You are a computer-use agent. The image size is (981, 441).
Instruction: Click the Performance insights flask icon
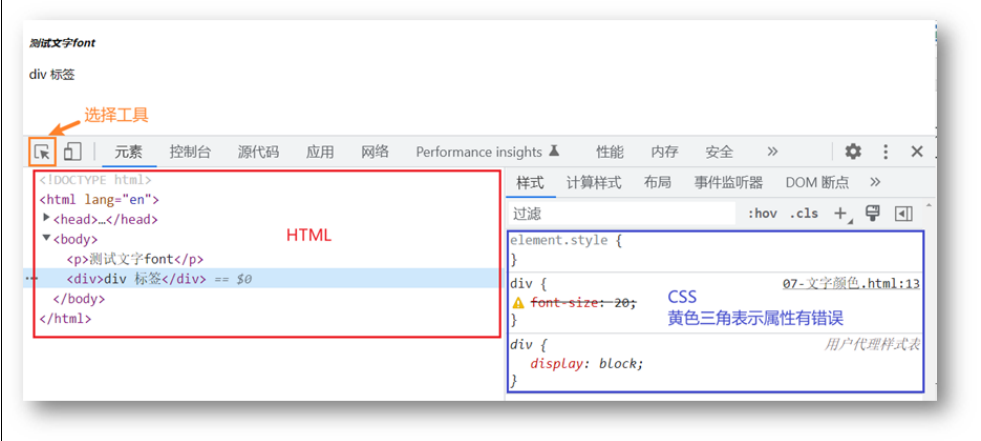click(553, 151)
